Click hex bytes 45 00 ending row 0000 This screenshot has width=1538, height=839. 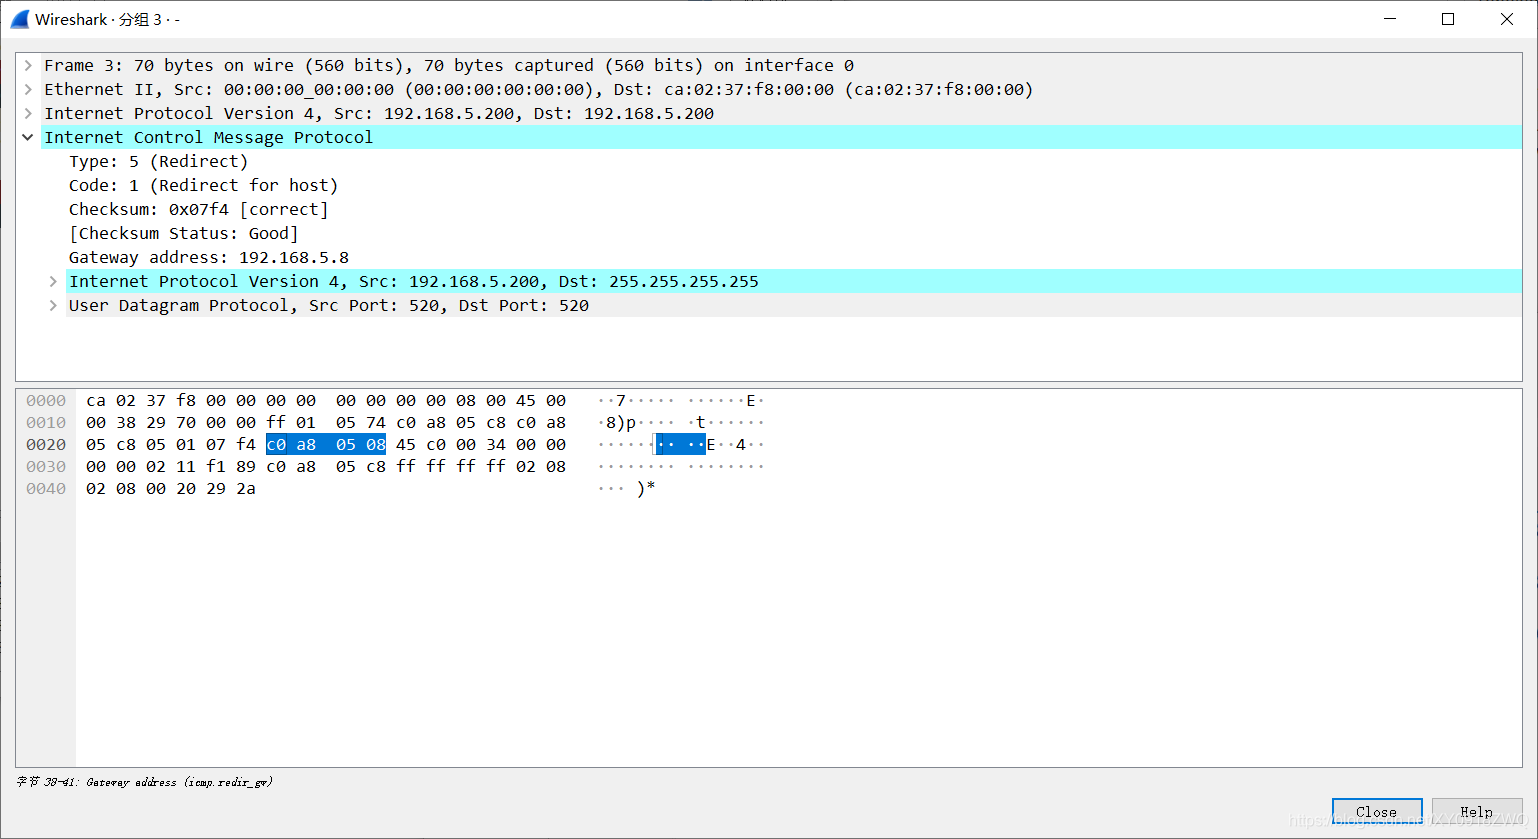tap(541, 400)
